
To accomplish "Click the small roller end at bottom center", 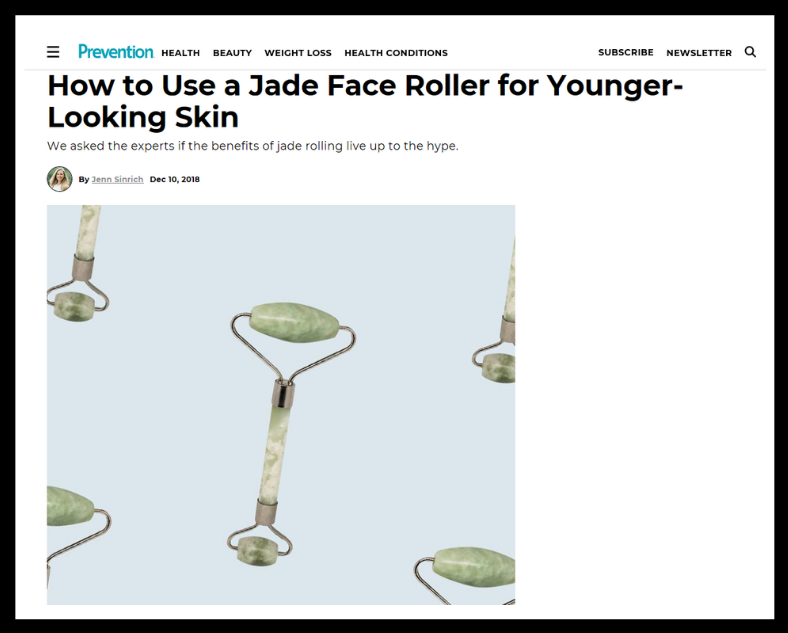I will 257,551.
